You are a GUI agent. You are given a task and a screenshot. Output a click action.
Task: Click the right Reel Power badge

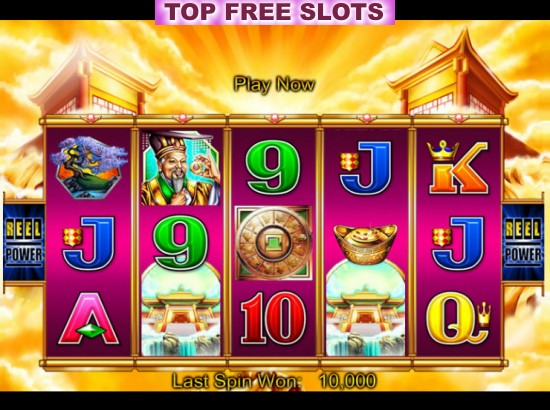(x=523, y=243)
